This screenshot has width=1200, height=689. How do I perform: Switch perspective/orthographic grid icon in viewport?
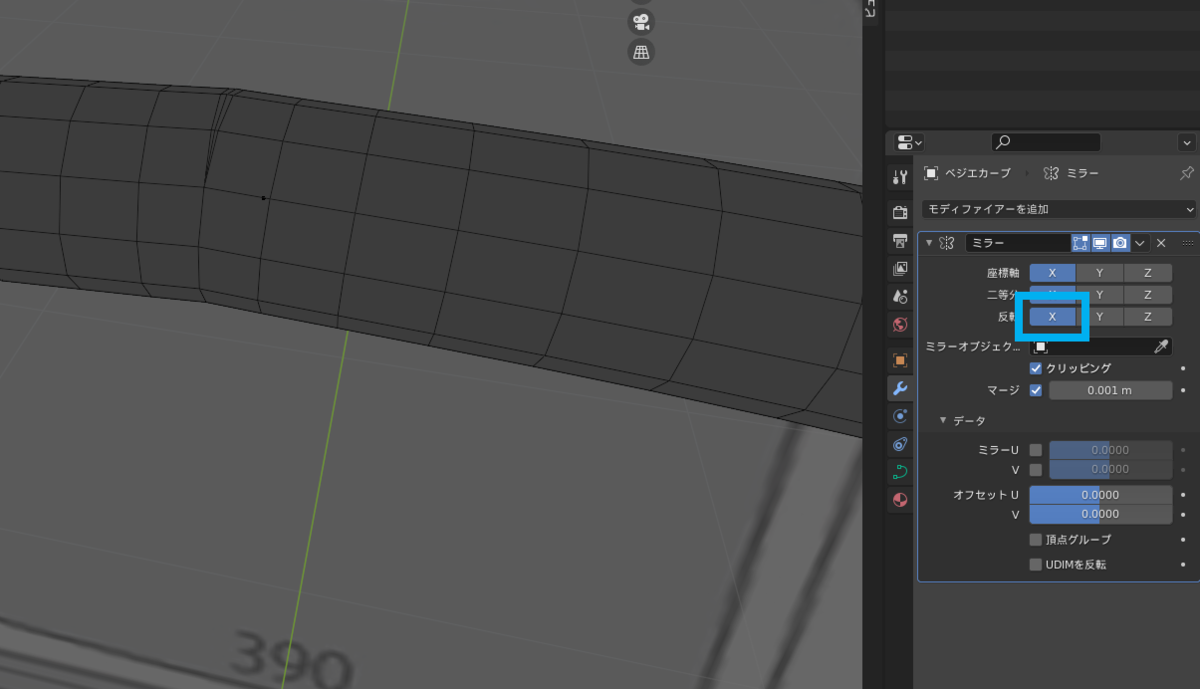tap(641, 52)
